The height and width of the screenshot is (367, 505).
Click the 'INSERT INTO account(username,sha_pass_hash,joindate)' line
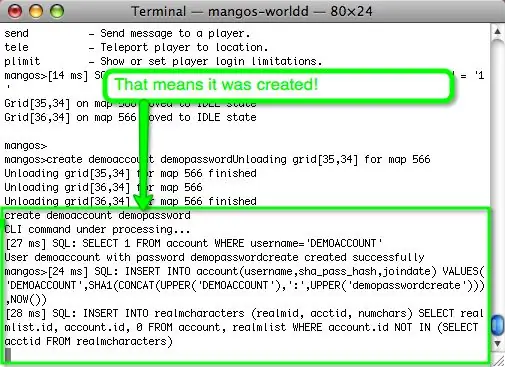pyautogui.click(x=244, y=271)
